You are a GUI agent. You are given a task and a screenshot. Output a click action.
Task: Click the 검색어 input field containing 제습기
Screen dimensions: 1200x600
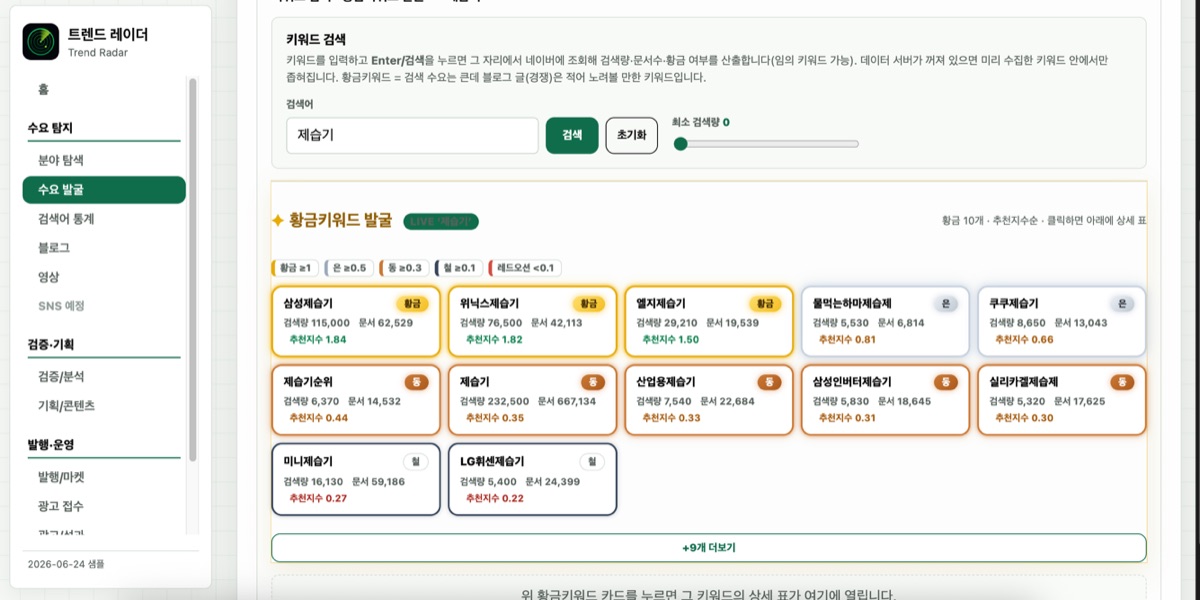pyautogui.click(x=412, y=135)
